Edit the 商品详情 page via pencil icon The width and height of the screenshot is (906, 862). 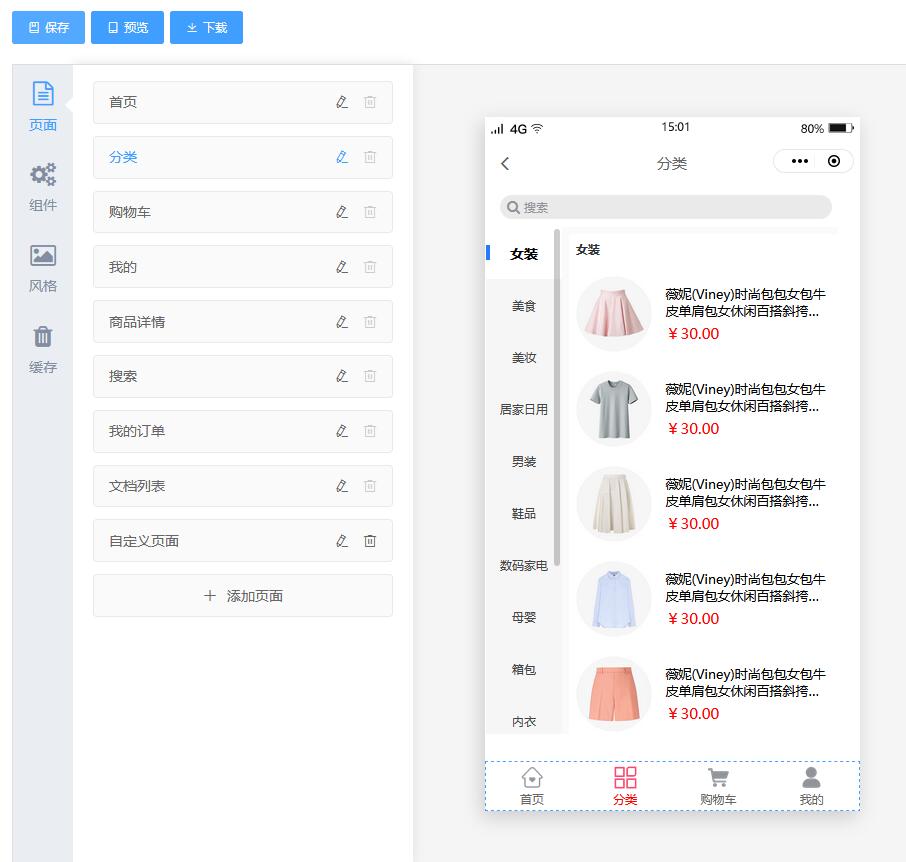(342, 322)
